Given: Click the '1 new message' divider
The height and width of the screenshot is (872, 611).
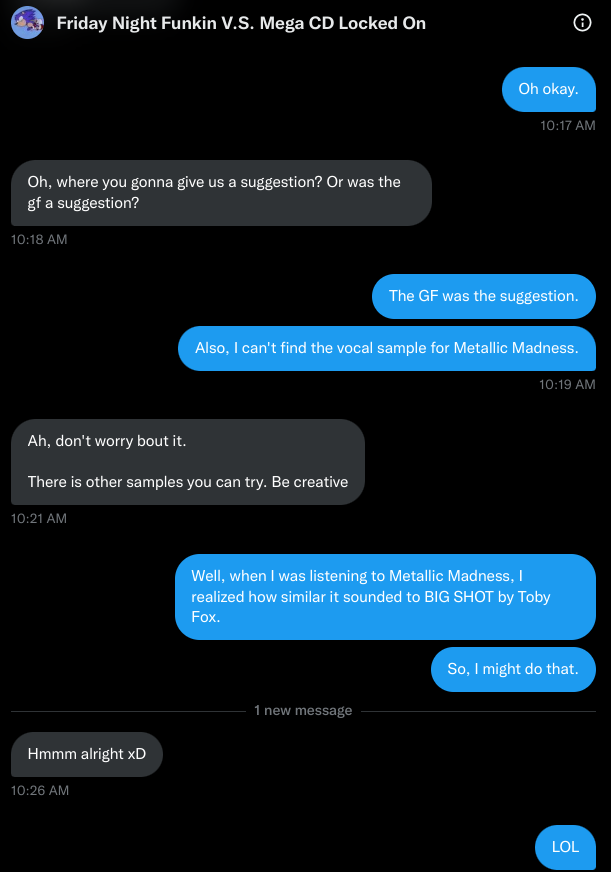Looking at the screenshot, I should [x=303, y=710].
